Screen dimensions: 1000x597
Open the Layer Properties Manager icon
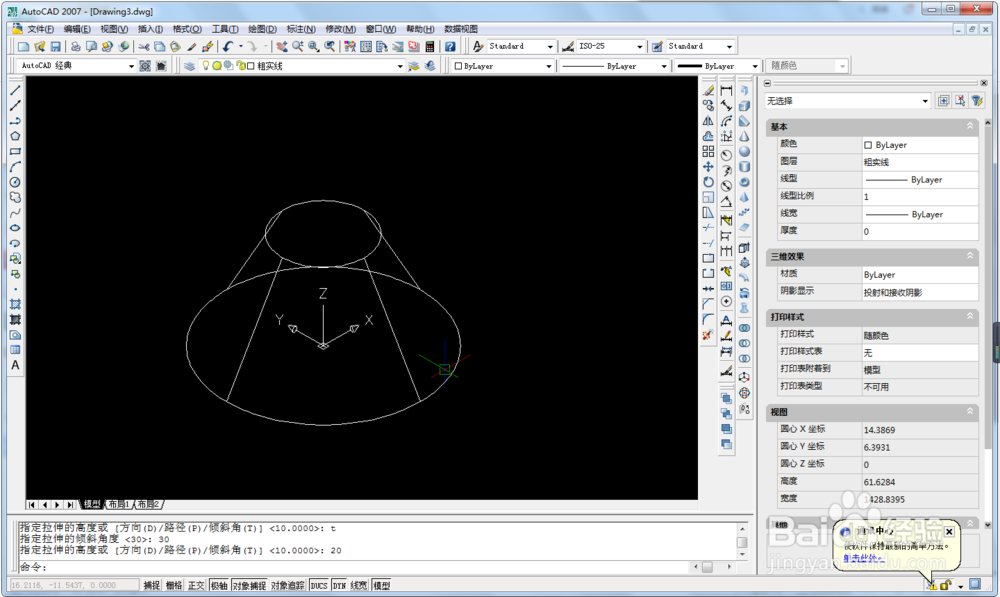point(189,66)
